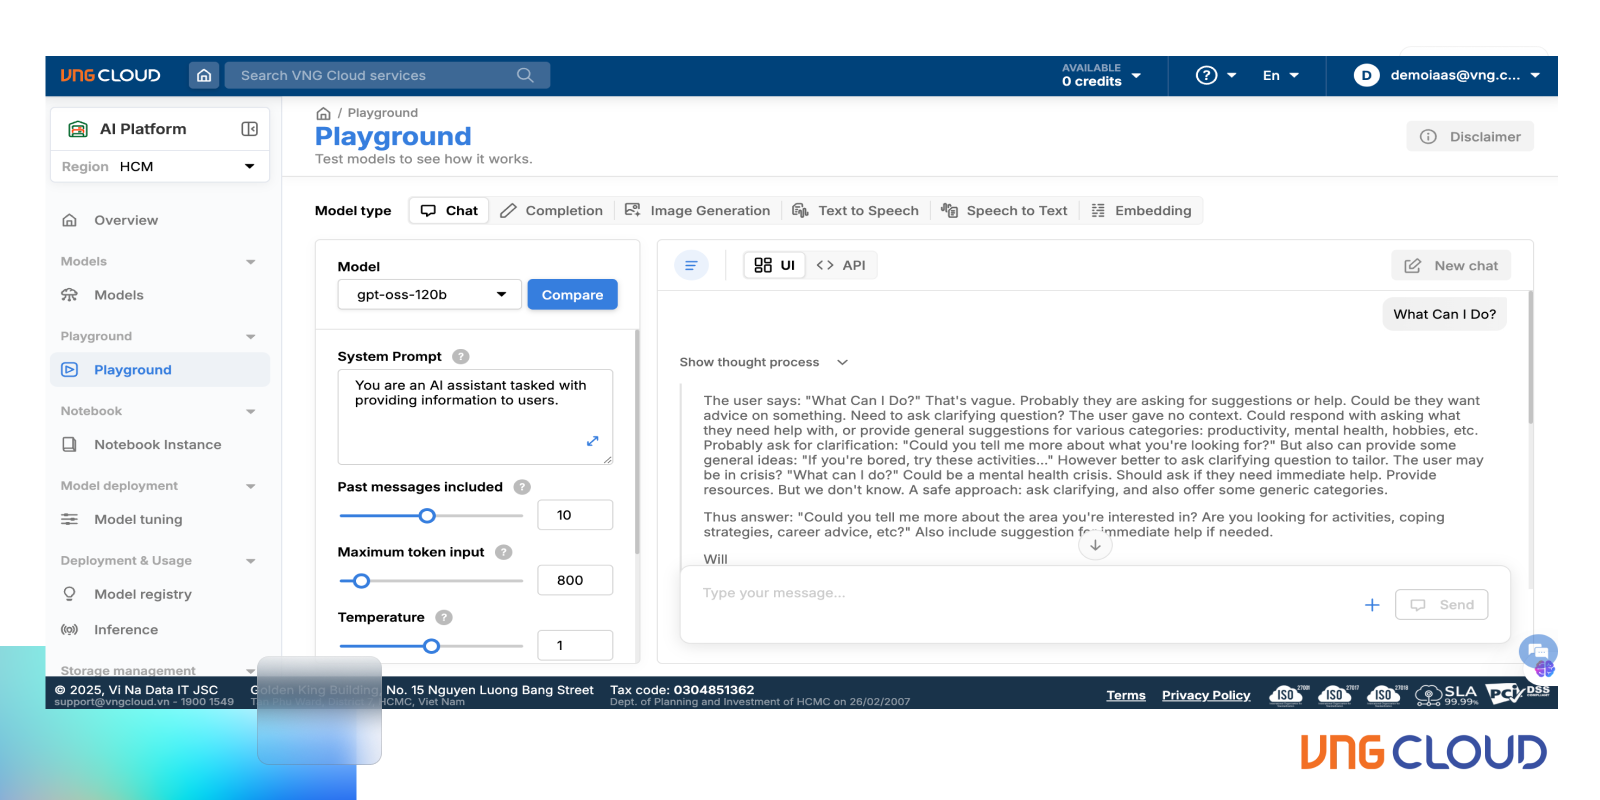
Task: Open the demoiaas account dropdown
Action: coord(1447,75)
